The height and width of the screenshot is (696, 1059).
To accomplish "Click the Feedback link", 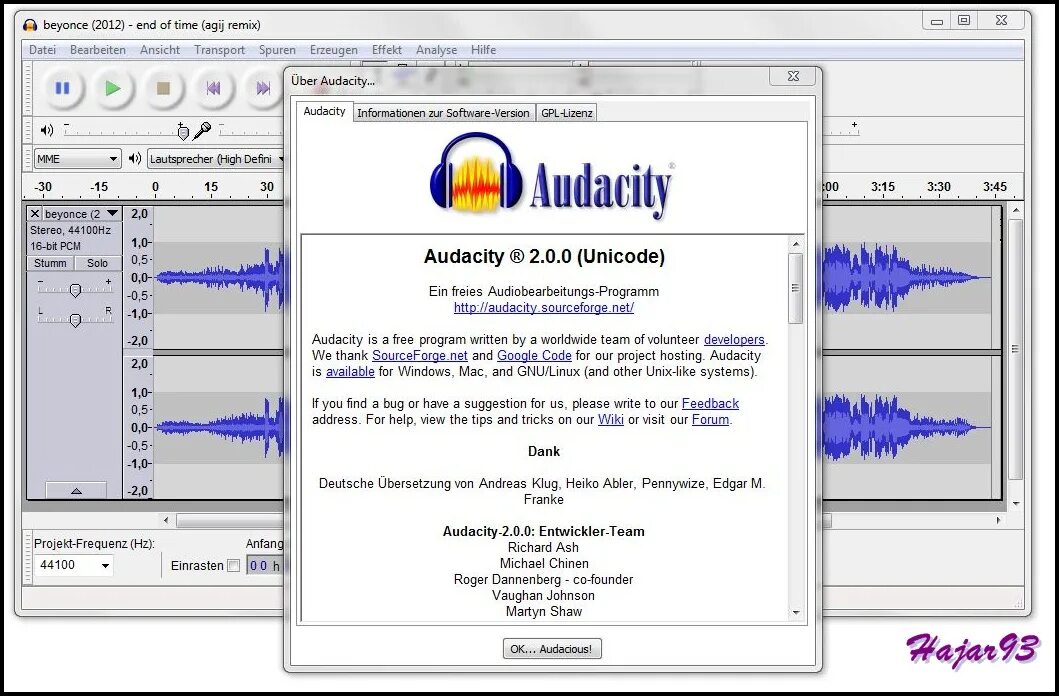I will click(x=711, y=404).
